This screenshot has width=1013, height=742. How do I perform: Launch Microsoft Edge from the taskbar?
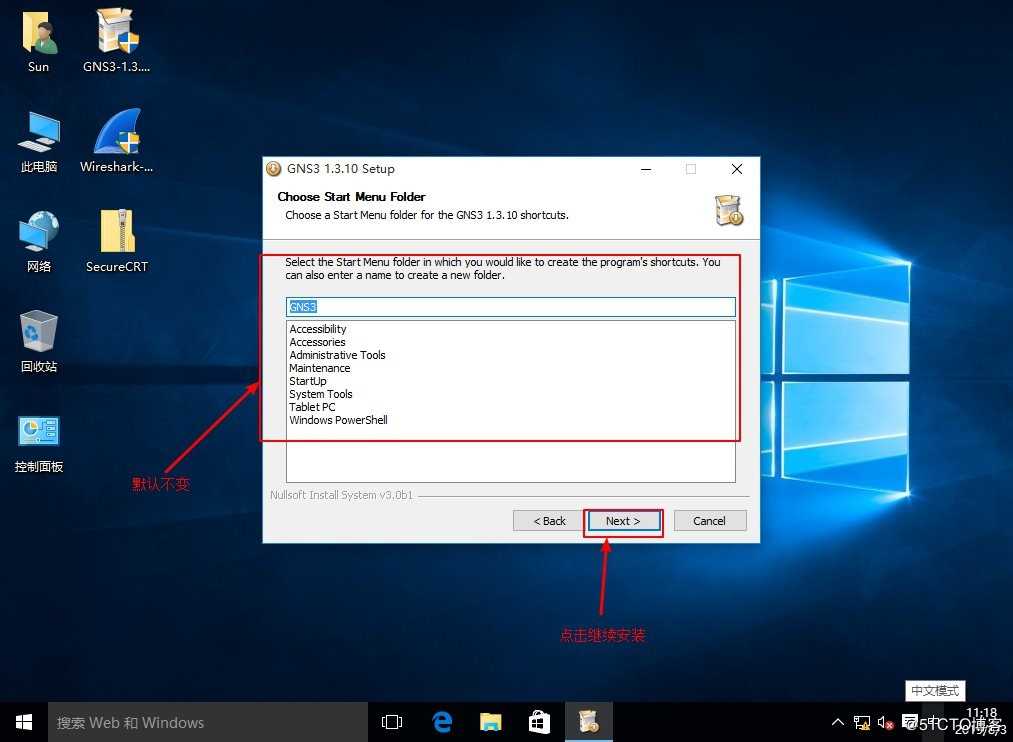coord(442,722)
